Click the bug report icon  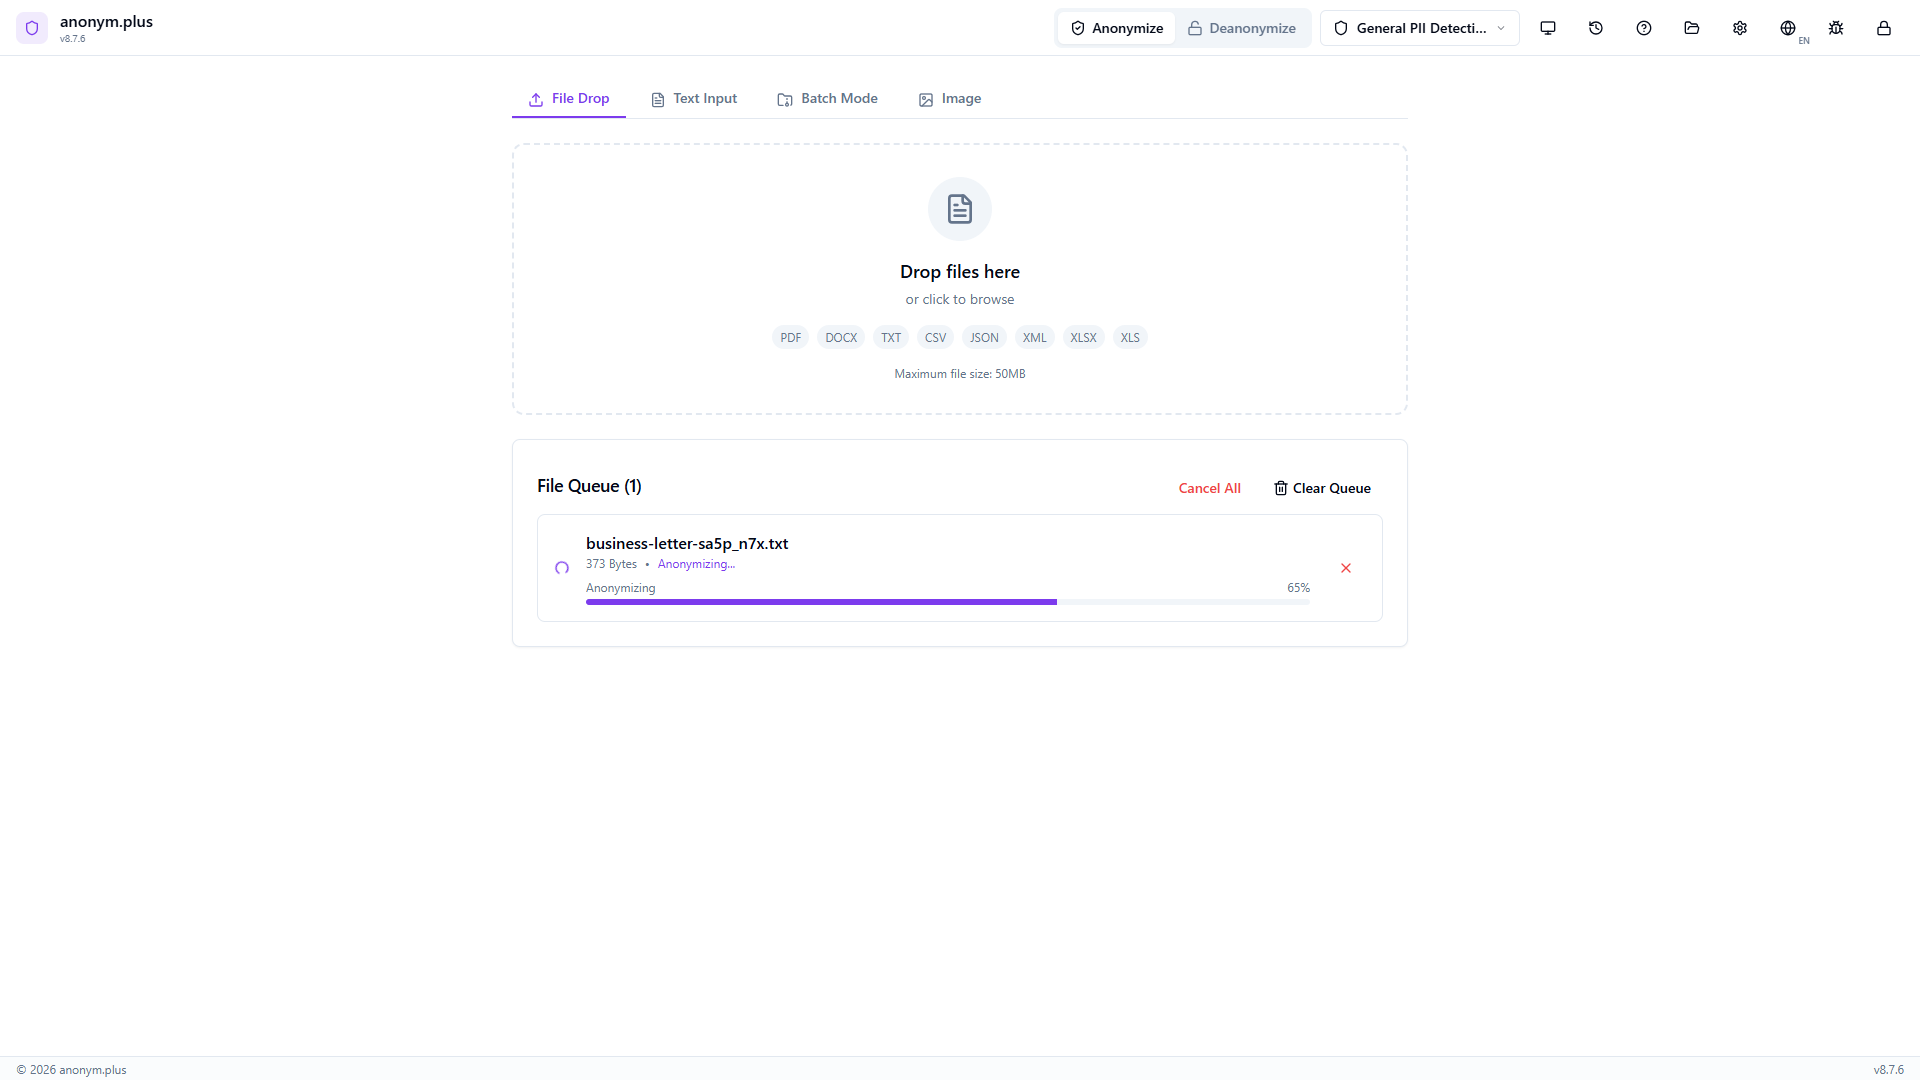pos(1836,28)
